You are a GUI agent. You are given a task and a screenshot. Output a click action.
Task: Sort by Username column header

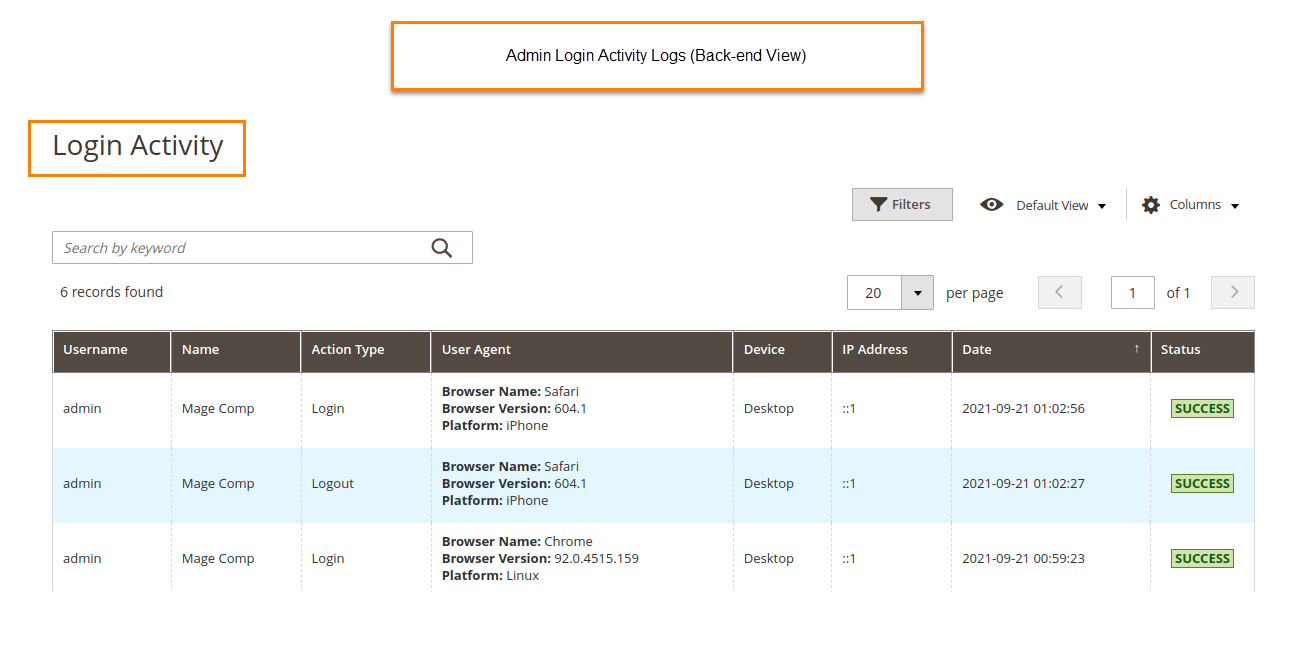point(112,351)
